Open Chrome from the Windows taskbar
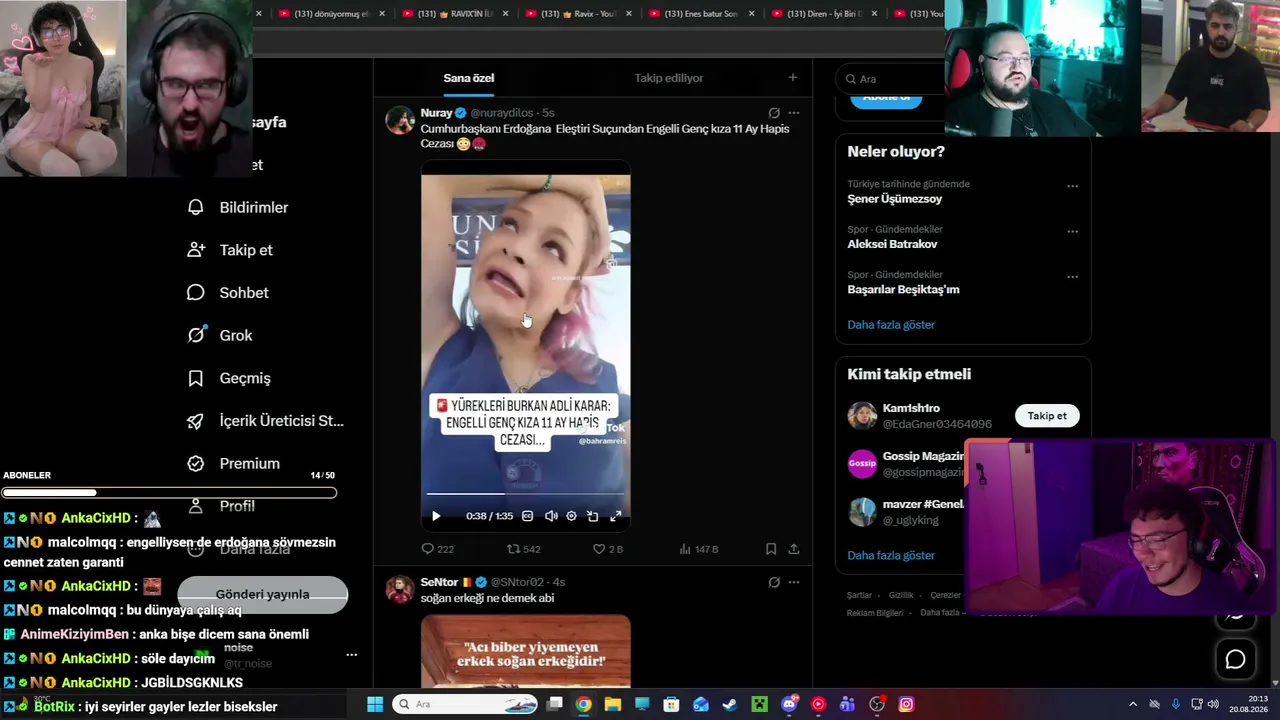 [x=583, y=704]
